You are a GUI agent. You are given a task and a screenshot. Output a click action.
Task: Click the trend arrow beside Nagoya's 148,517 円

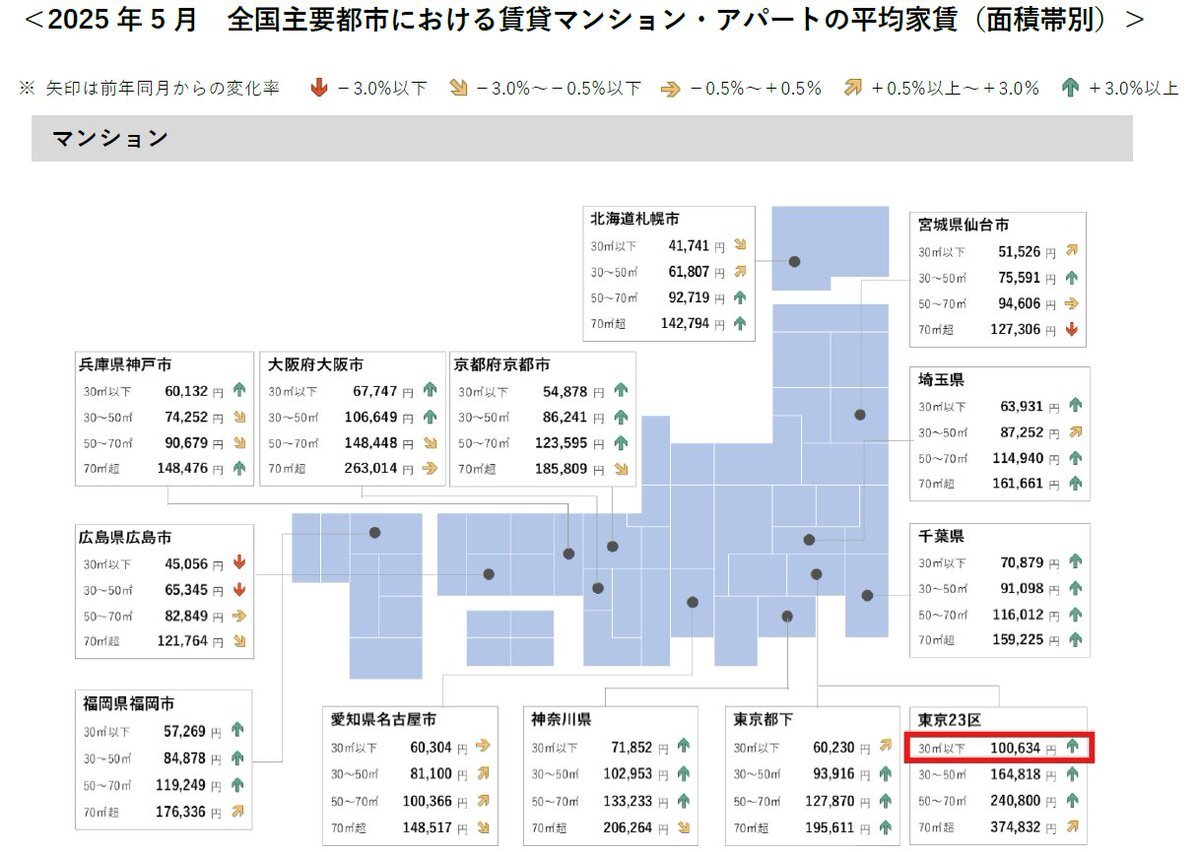(x=483, y=826)
